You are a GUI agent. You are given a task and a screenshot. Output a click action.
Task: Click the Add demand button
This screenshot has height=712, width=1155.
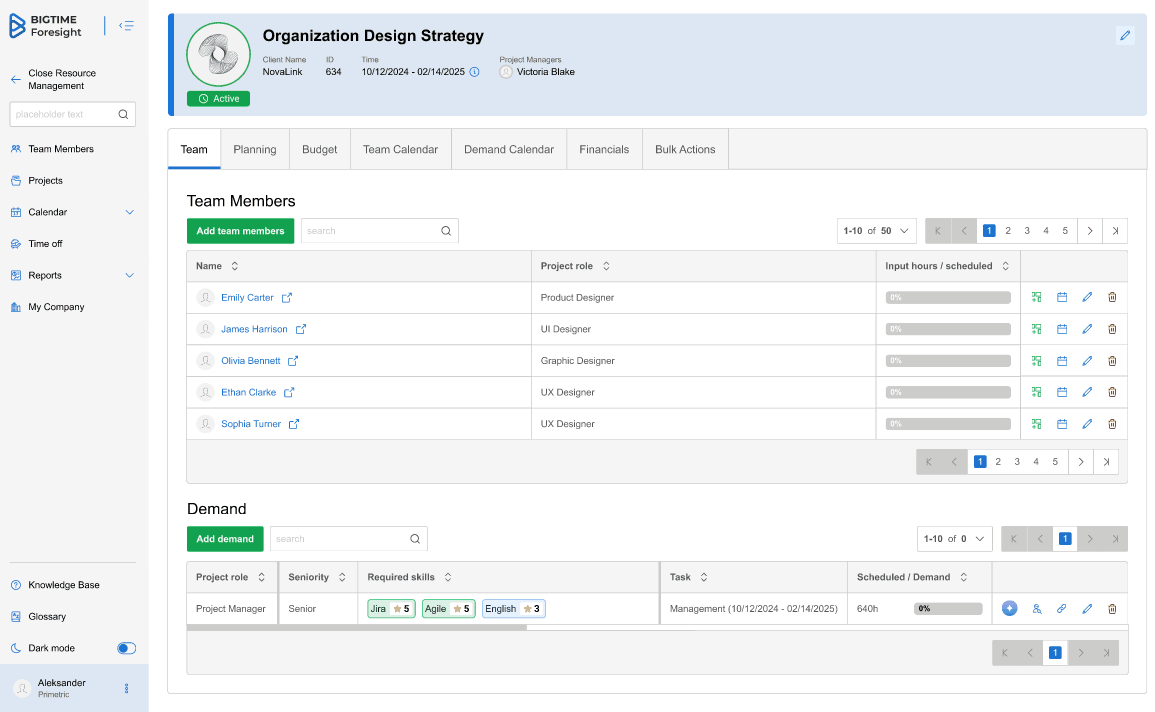[225, 539]
